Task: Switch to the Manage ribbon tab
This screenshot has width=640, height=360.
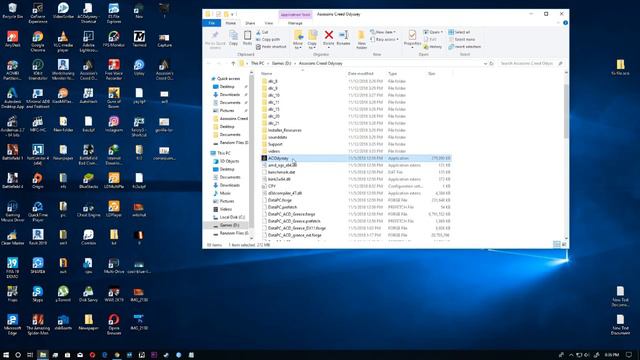Action: [x=295, y=23]
